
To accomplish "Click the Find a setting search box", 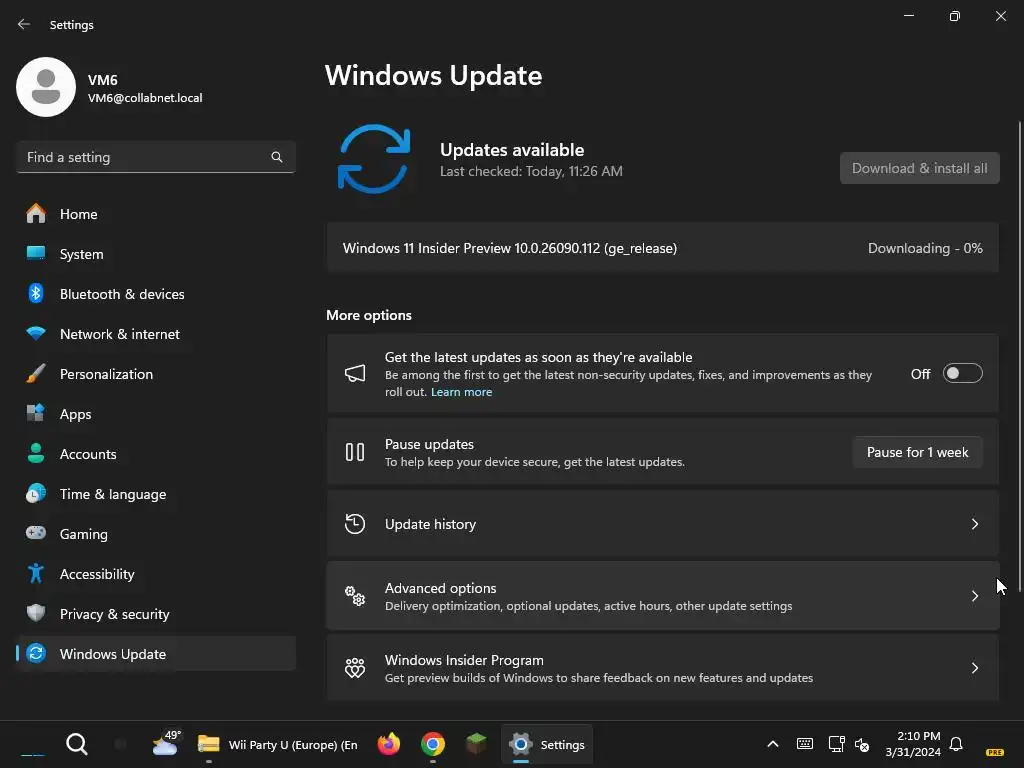I will pos(156,157).
